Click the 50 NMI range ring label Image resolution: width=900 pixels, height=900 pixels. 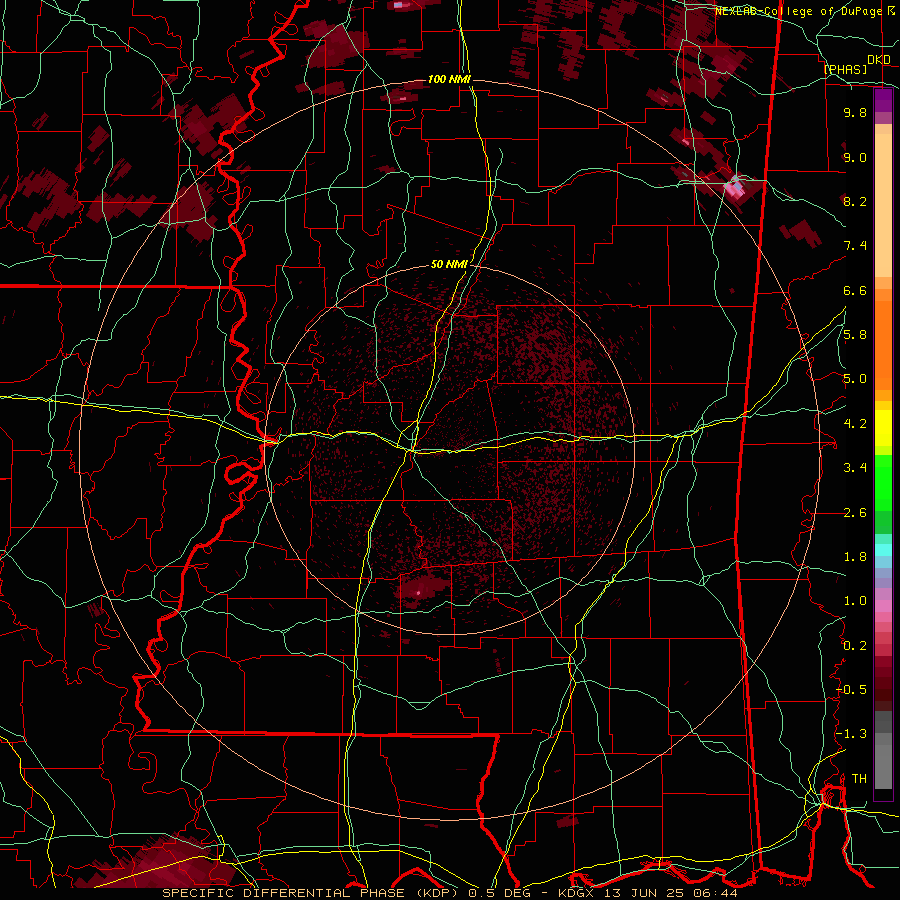449,265
